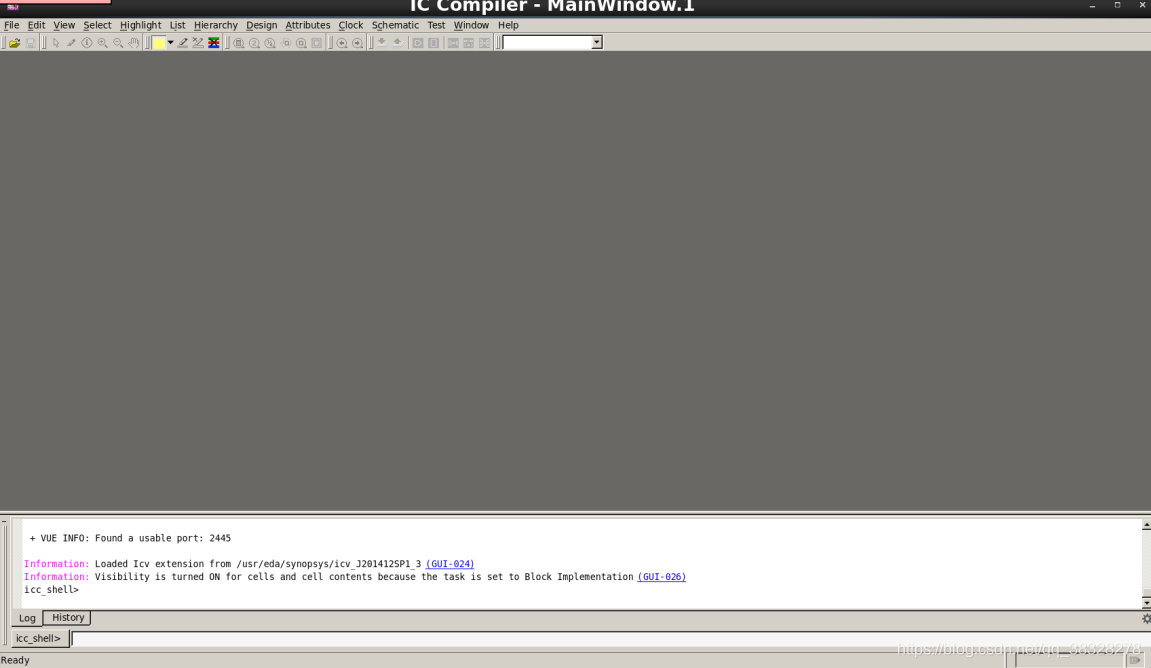Open the GUI-024 message link
Image resolution: width=1151 pixels, height=668 pixels.
[x=450, y=564]
